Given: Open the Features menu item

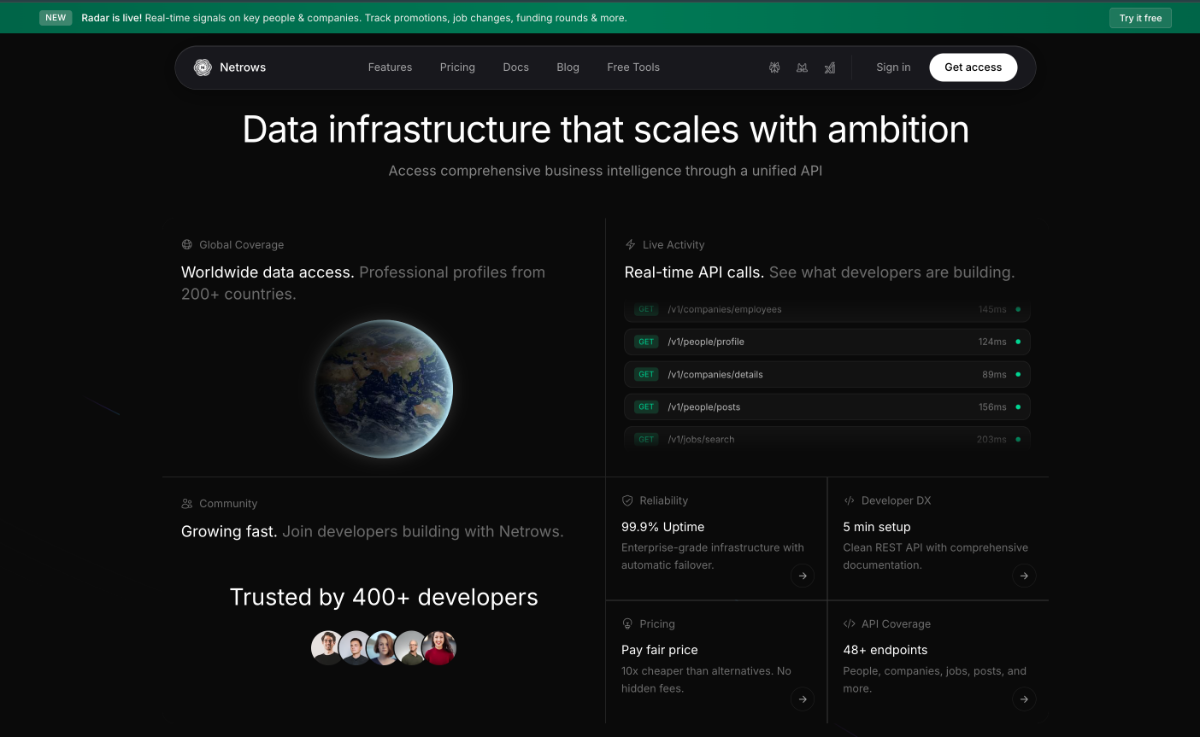Looking at the screenshot, I should point(390,67).
